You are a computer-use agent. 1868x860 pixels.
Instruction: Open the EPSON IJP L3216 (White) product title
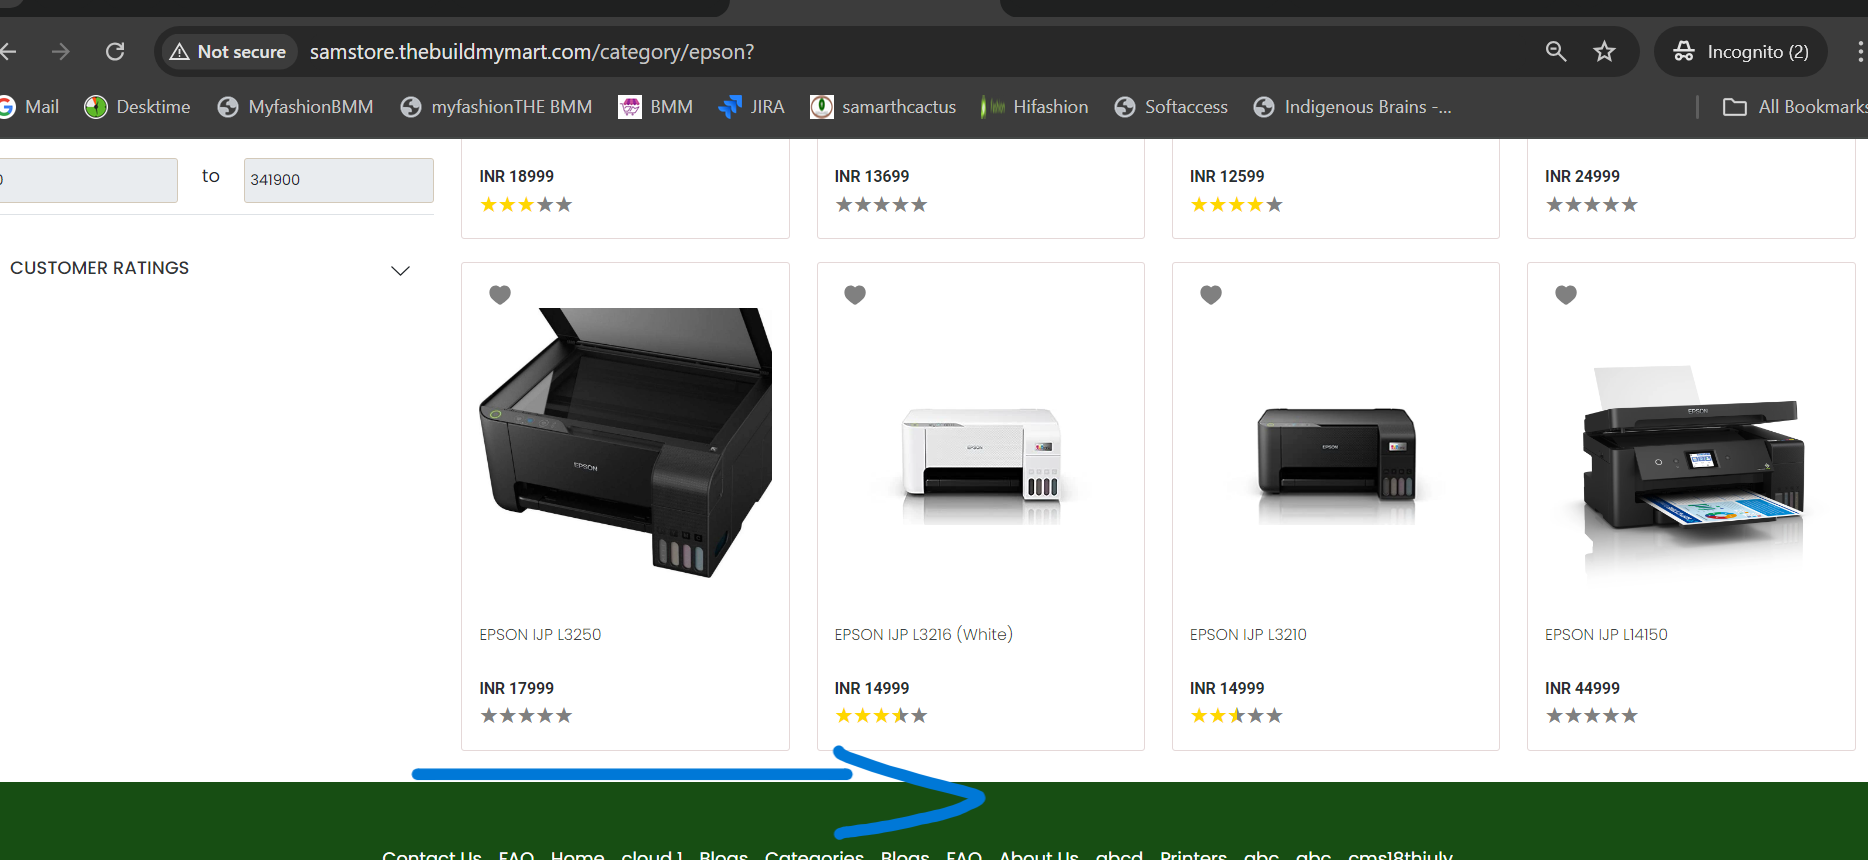(924, 635)
